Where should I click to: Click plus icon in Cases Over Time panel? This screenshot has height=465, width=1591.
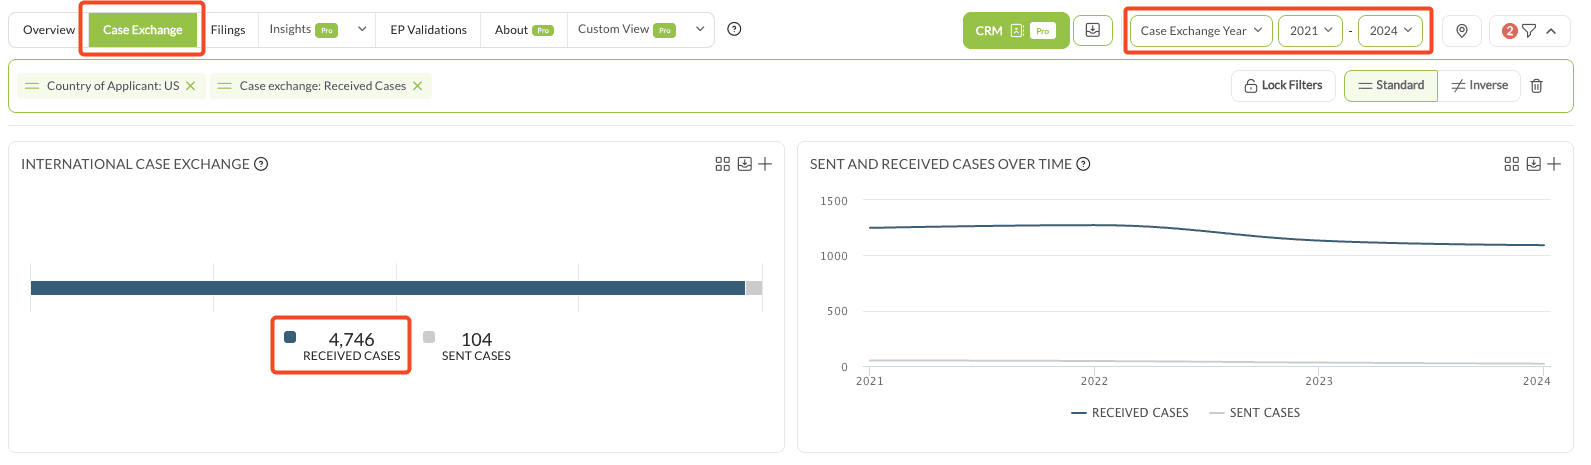click(1554, 164)
